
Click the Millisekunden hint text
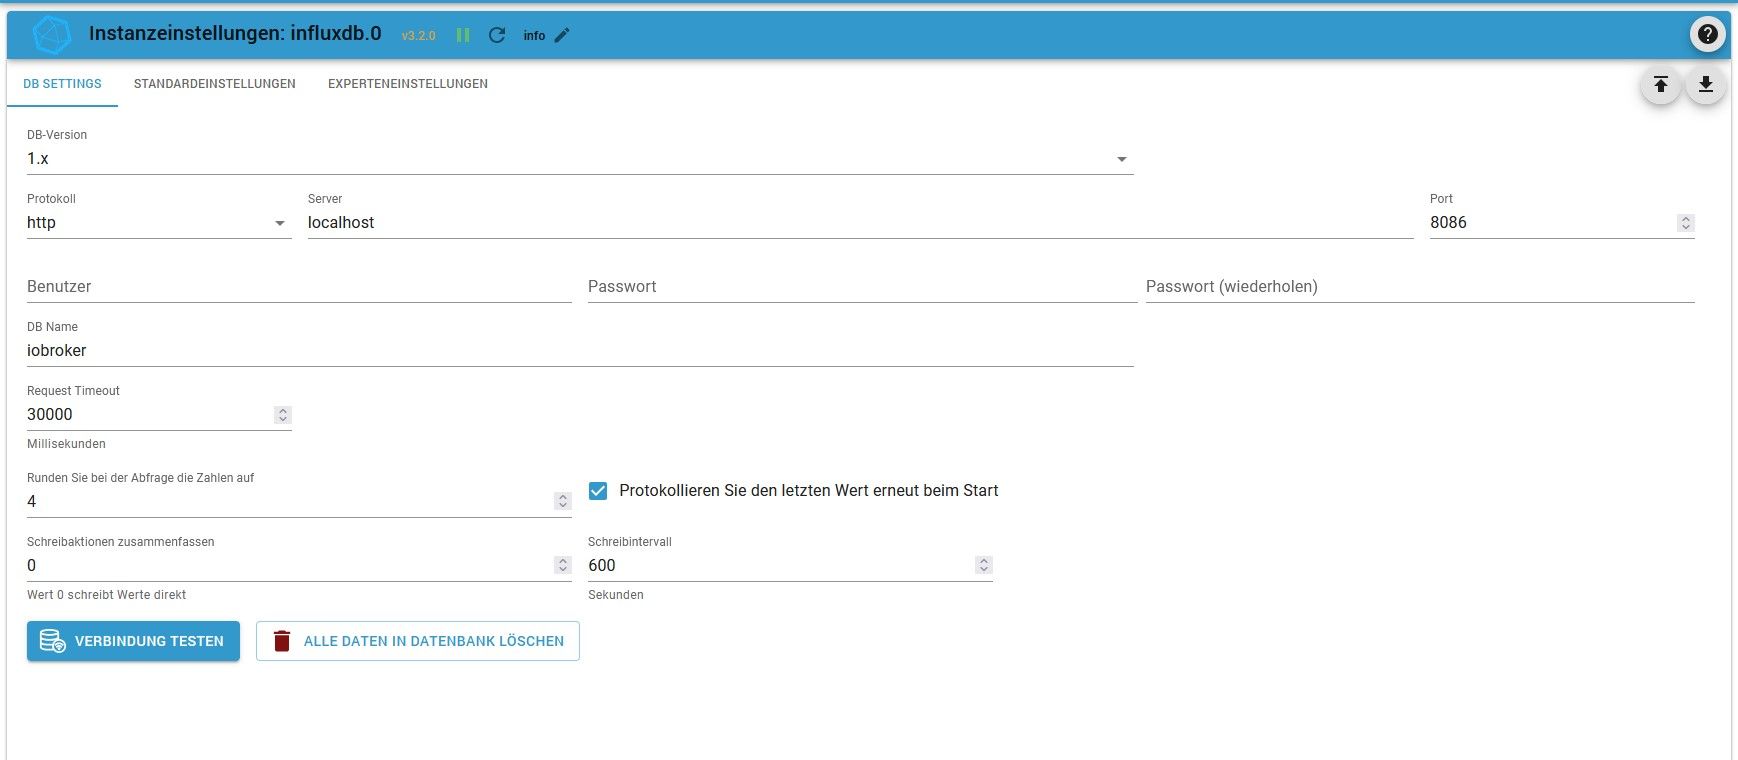66,444
